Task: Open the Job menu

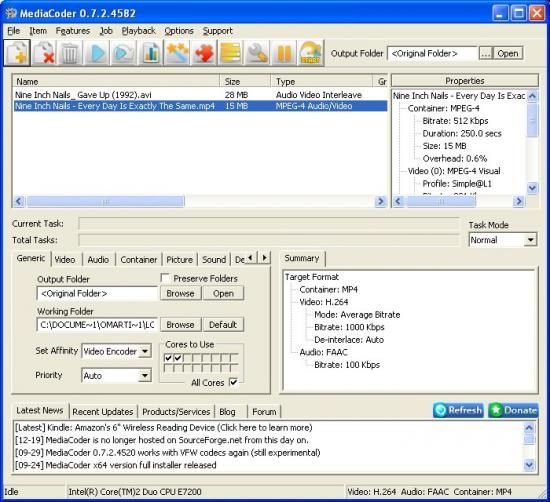Action: (x=106, y=31)
